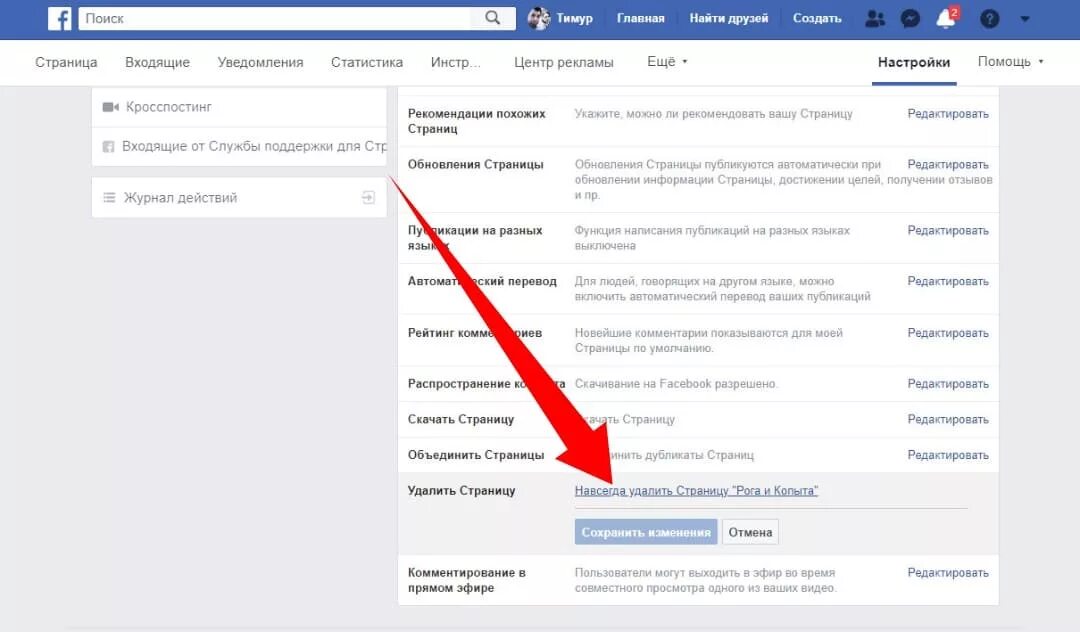The image size is (1080, 632).
Task: Click the exit arrow icon beside Журнал действий
Action: (x=368, y=198)
